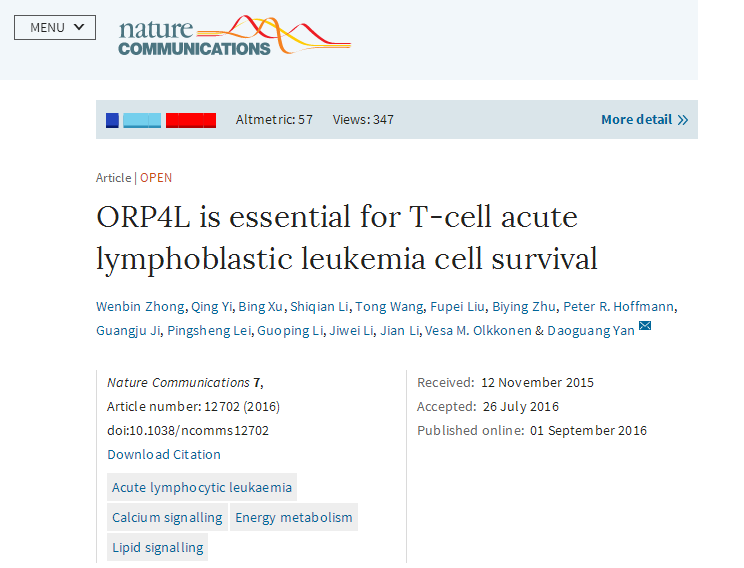Click the double chevron beside More detail

coord(683,120)
